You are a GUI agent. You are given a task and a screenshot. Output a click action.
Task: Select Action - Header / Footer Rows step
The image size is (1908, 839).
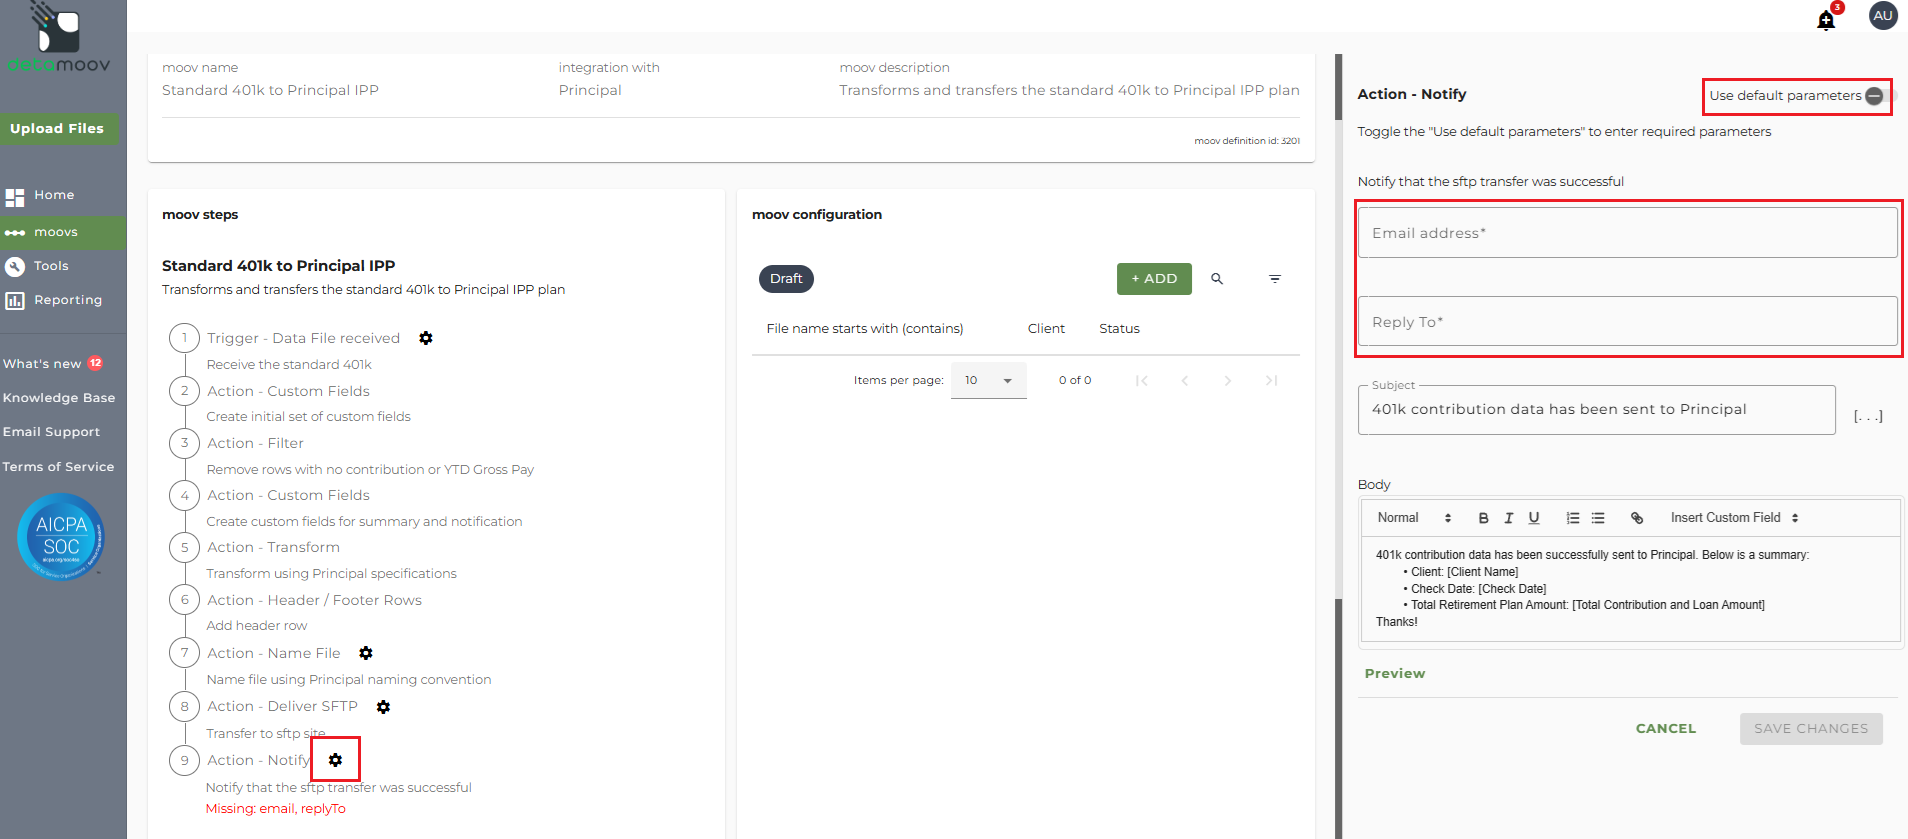[314, 600]
